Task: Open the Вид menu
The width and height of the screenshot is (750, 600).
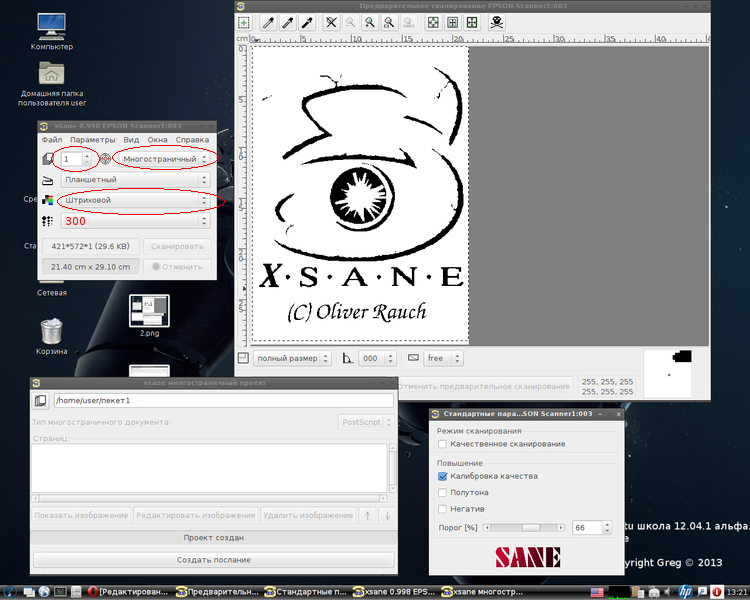Action: tap(131, 140)
